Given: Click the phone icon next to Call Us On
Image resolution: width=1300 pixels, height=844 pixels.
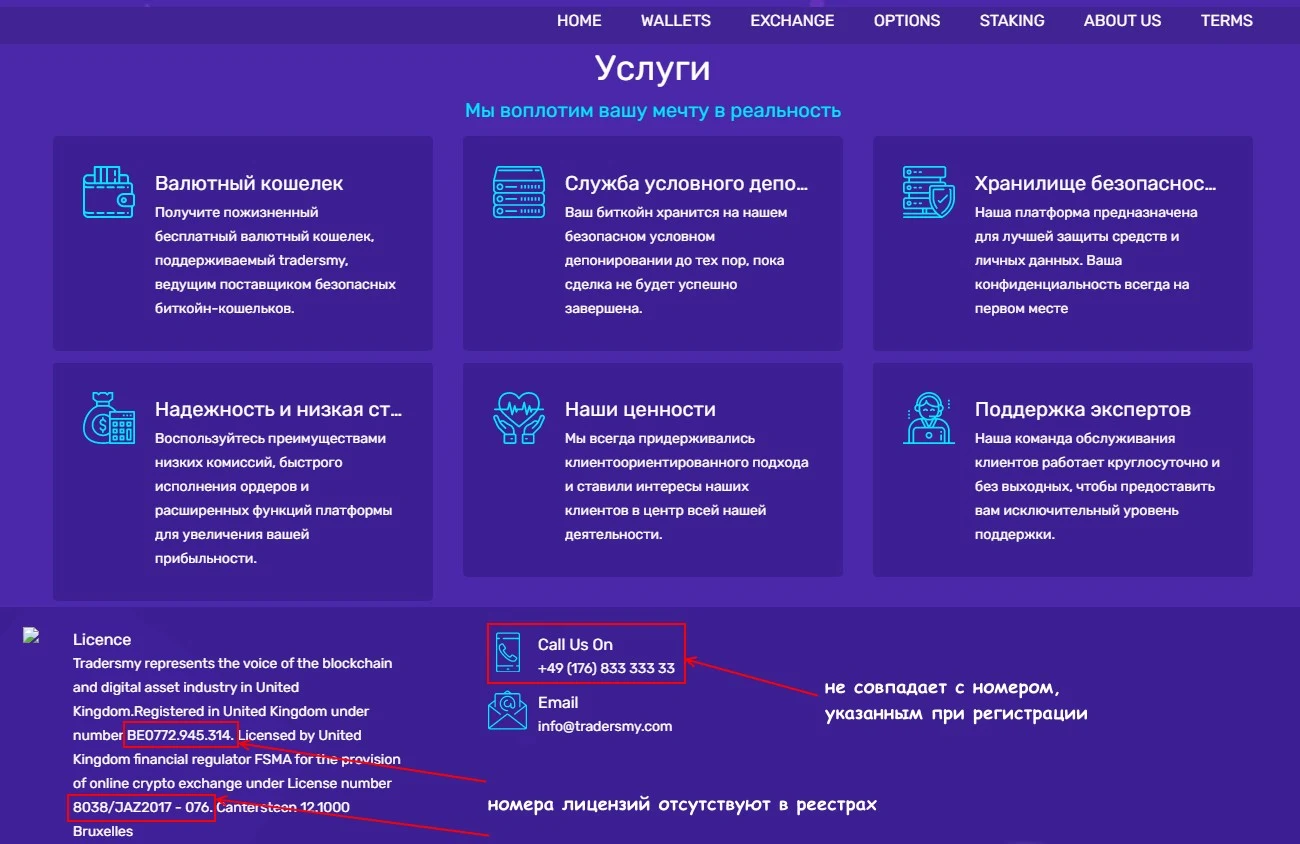Looking at the screenshot, I should 508,653.
